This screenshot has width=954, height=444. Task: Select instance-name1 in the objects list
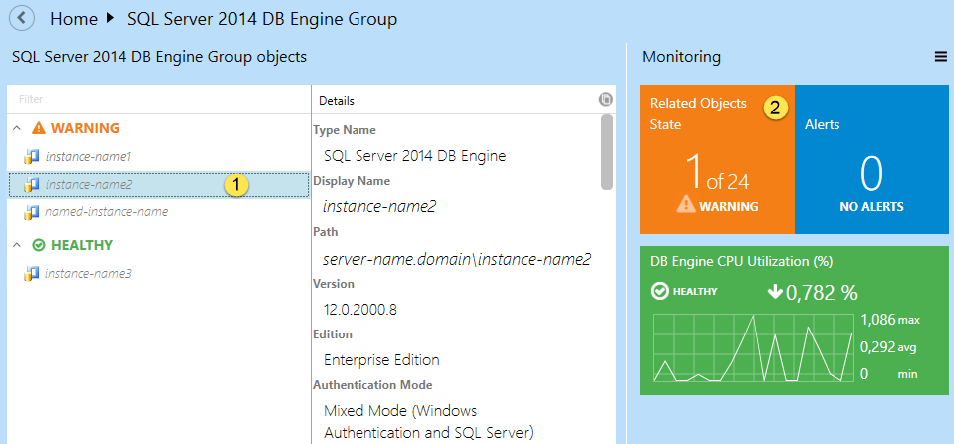click(89, 156)
